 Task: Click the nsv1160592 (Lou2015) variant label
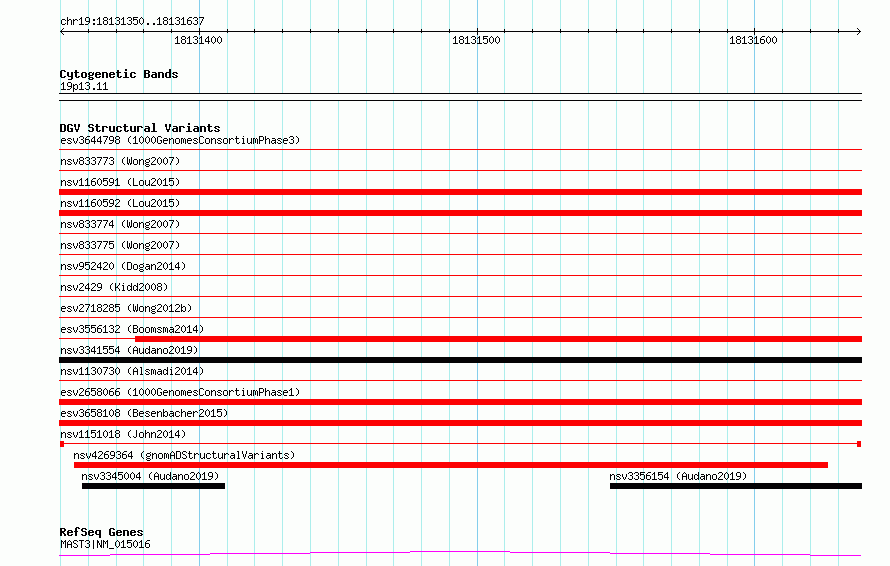pos(120,203)
